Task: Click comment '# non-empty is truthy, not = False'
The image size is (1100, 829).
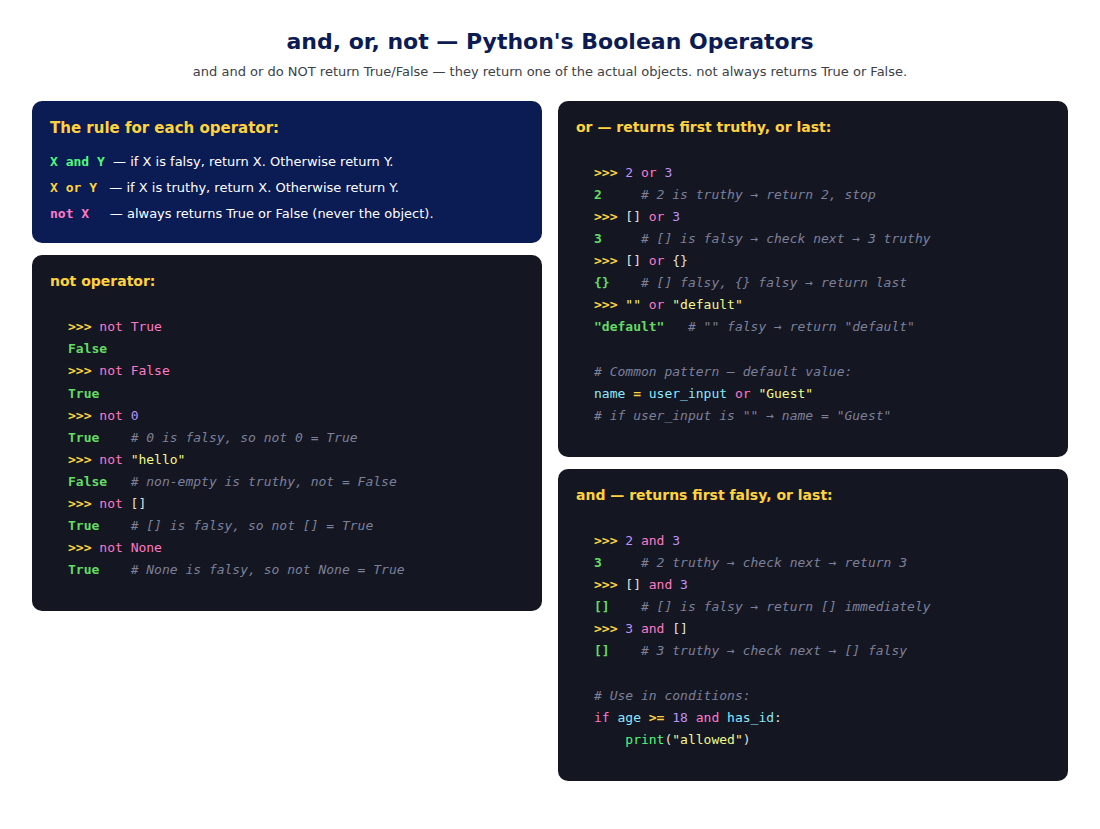Action: coord(264,482)
